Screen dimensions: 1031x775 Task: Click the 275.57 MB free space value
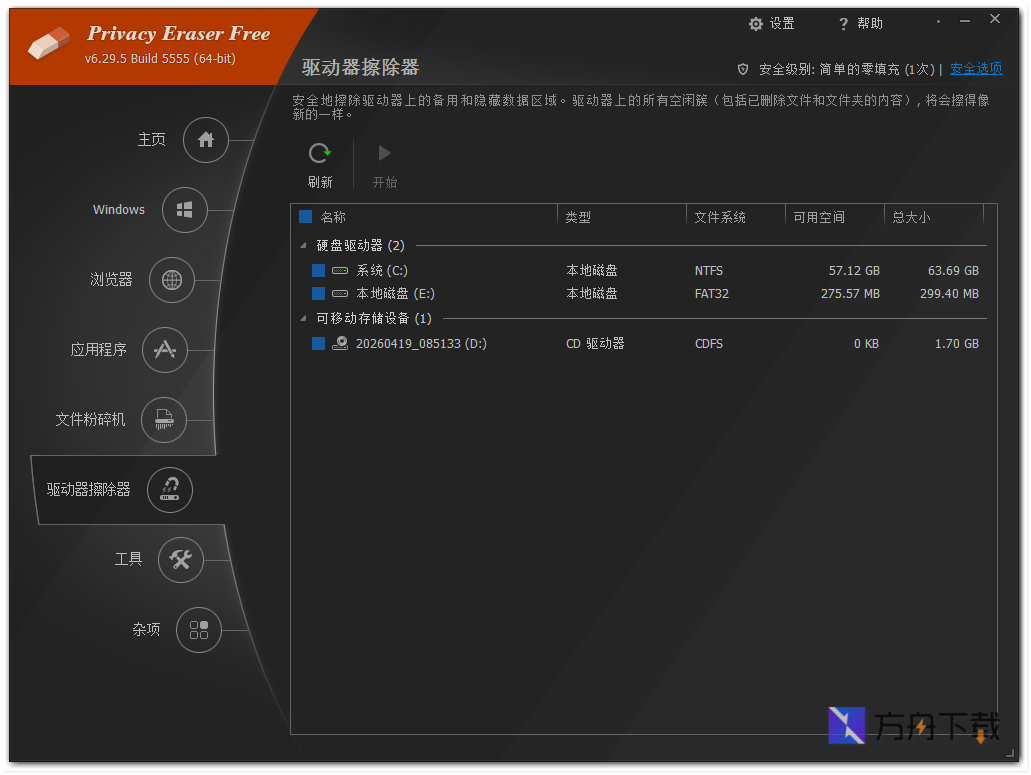[x=850, y=294]
